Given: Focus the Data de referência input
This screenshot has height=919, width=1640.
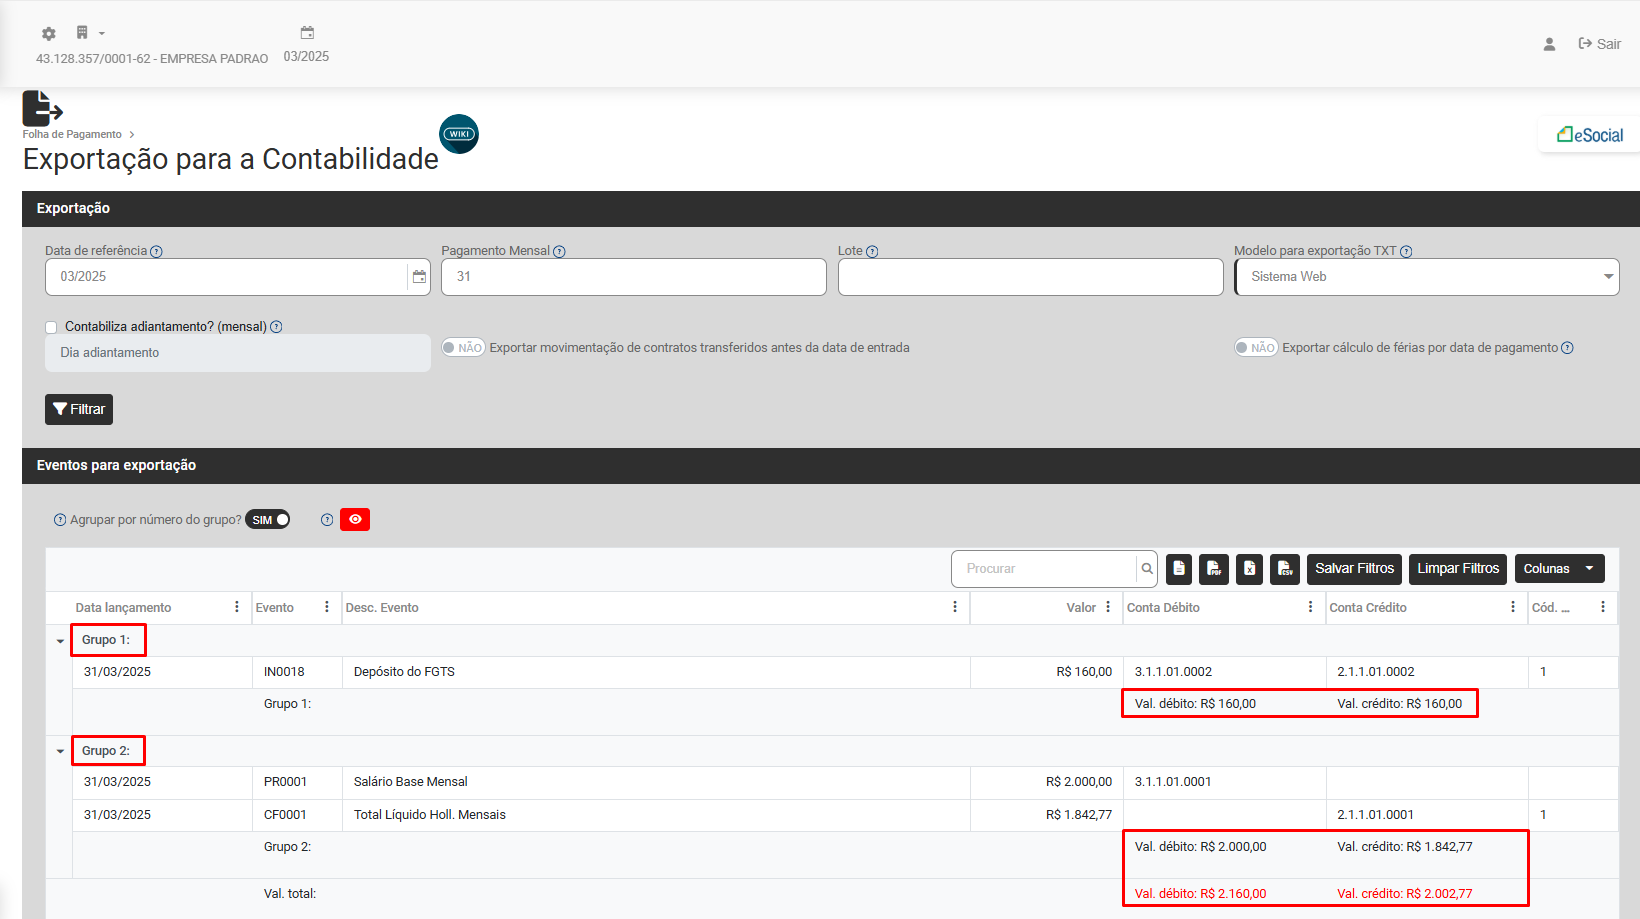Looking at the screenshot, I should (x=226, y=277).
